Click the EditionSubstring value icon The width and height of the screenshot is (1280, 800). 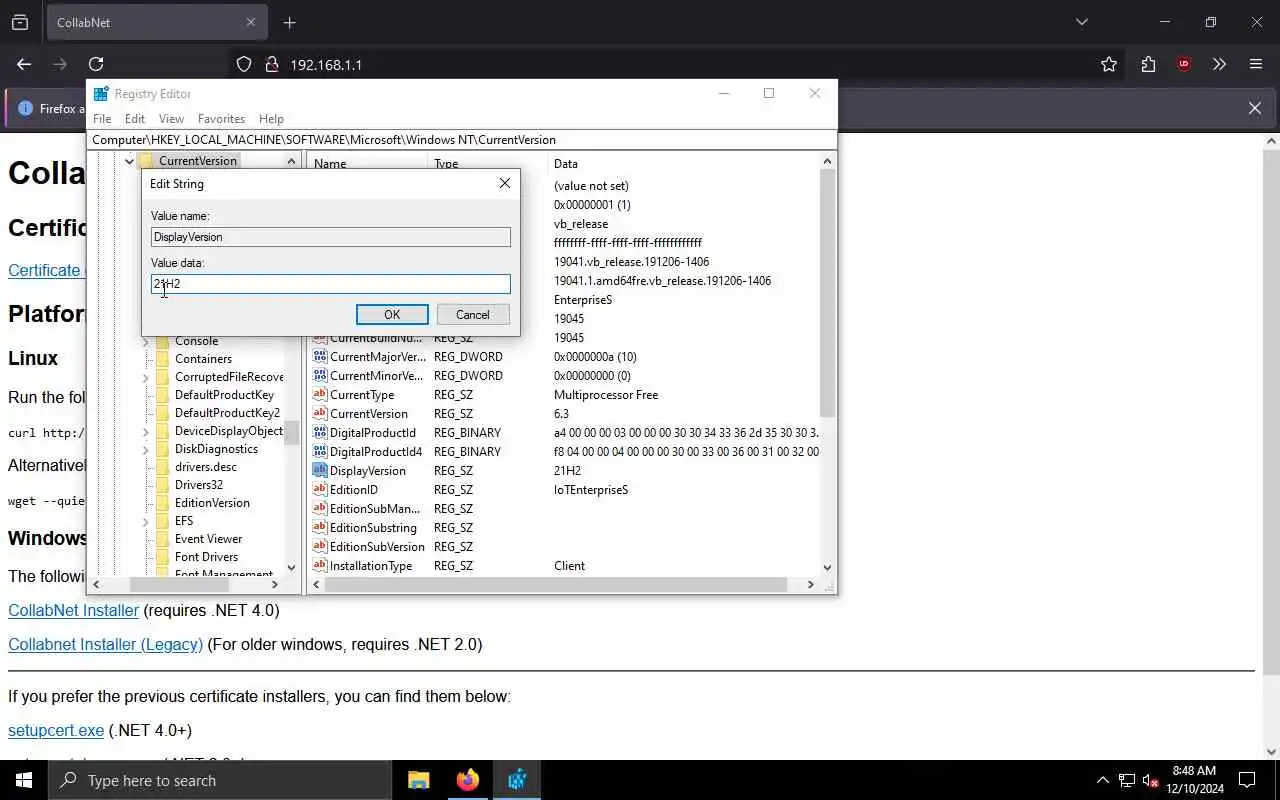[x=320, y=528]
